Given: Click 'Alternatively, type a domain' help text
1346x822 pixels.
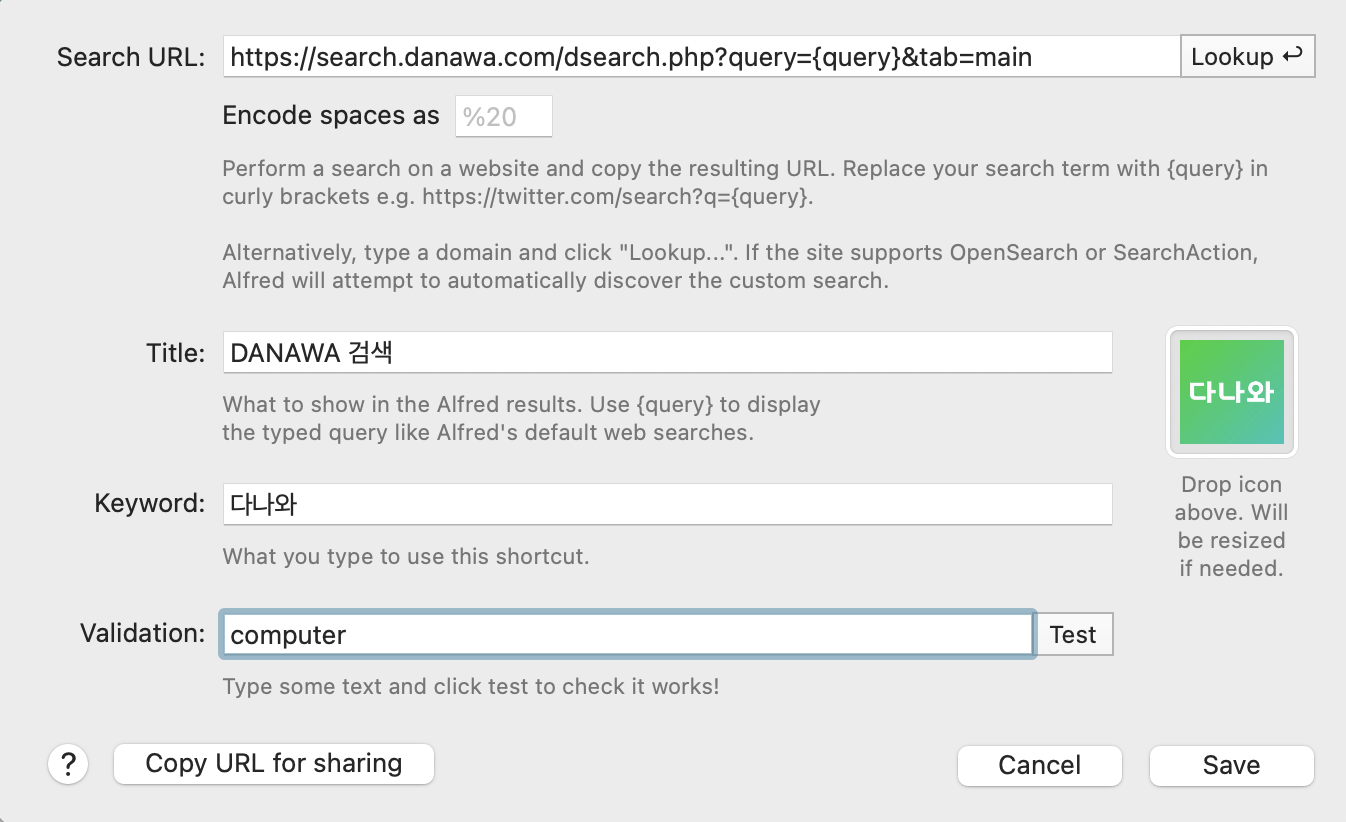Looking at the screenshot, I should pyautogui.click(x=740, y=267).
